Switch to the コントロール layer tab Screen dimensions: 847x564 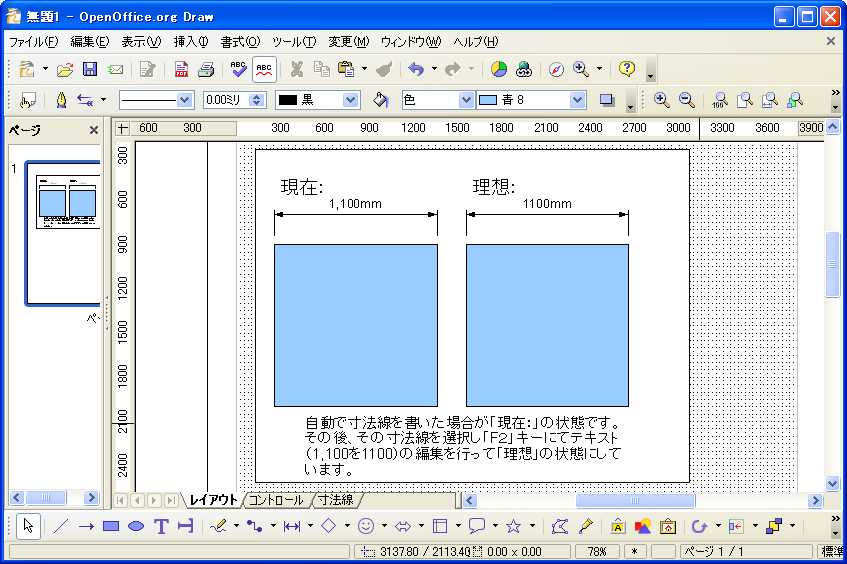pyautogui.click(x=275, y=500)
